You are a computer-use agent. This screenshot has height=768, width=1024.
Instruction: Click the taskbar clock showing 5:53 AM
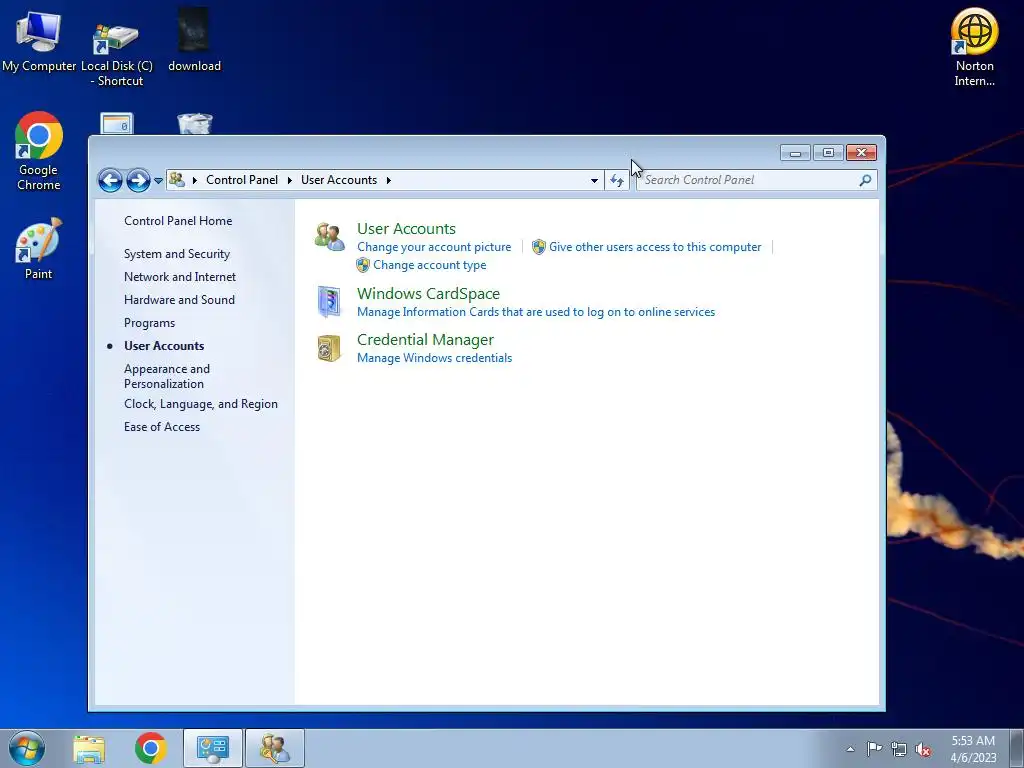pyautogui.click(x=973, y=748)
